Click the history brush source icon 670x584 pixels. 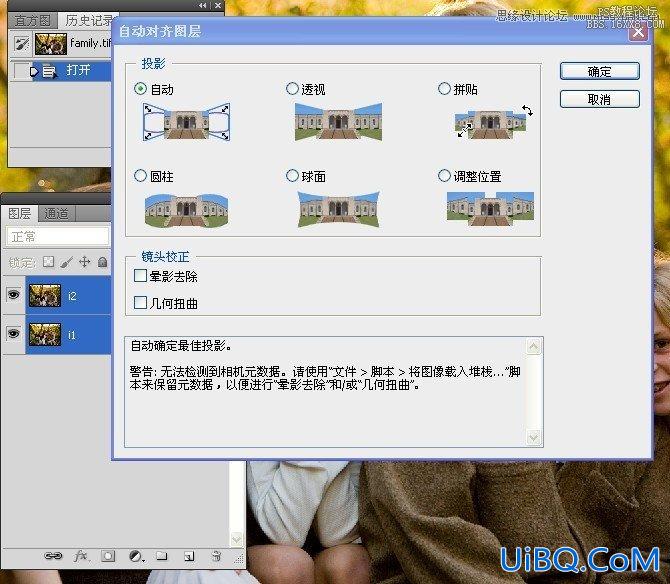pyautogui.click(x=21, y=44)
